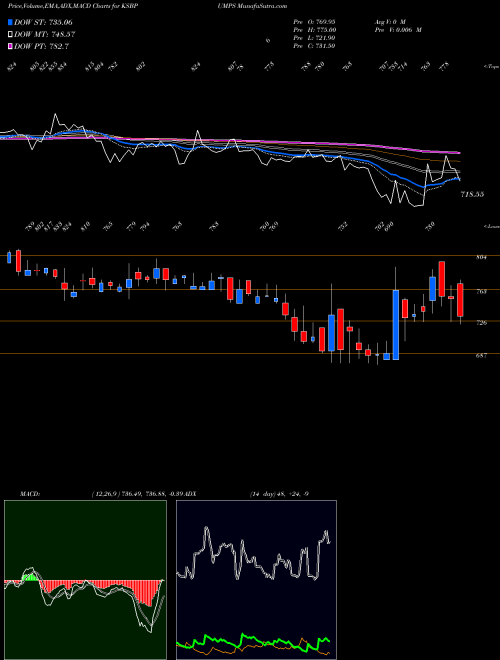Click the 804 price level label

coord(482,258)
